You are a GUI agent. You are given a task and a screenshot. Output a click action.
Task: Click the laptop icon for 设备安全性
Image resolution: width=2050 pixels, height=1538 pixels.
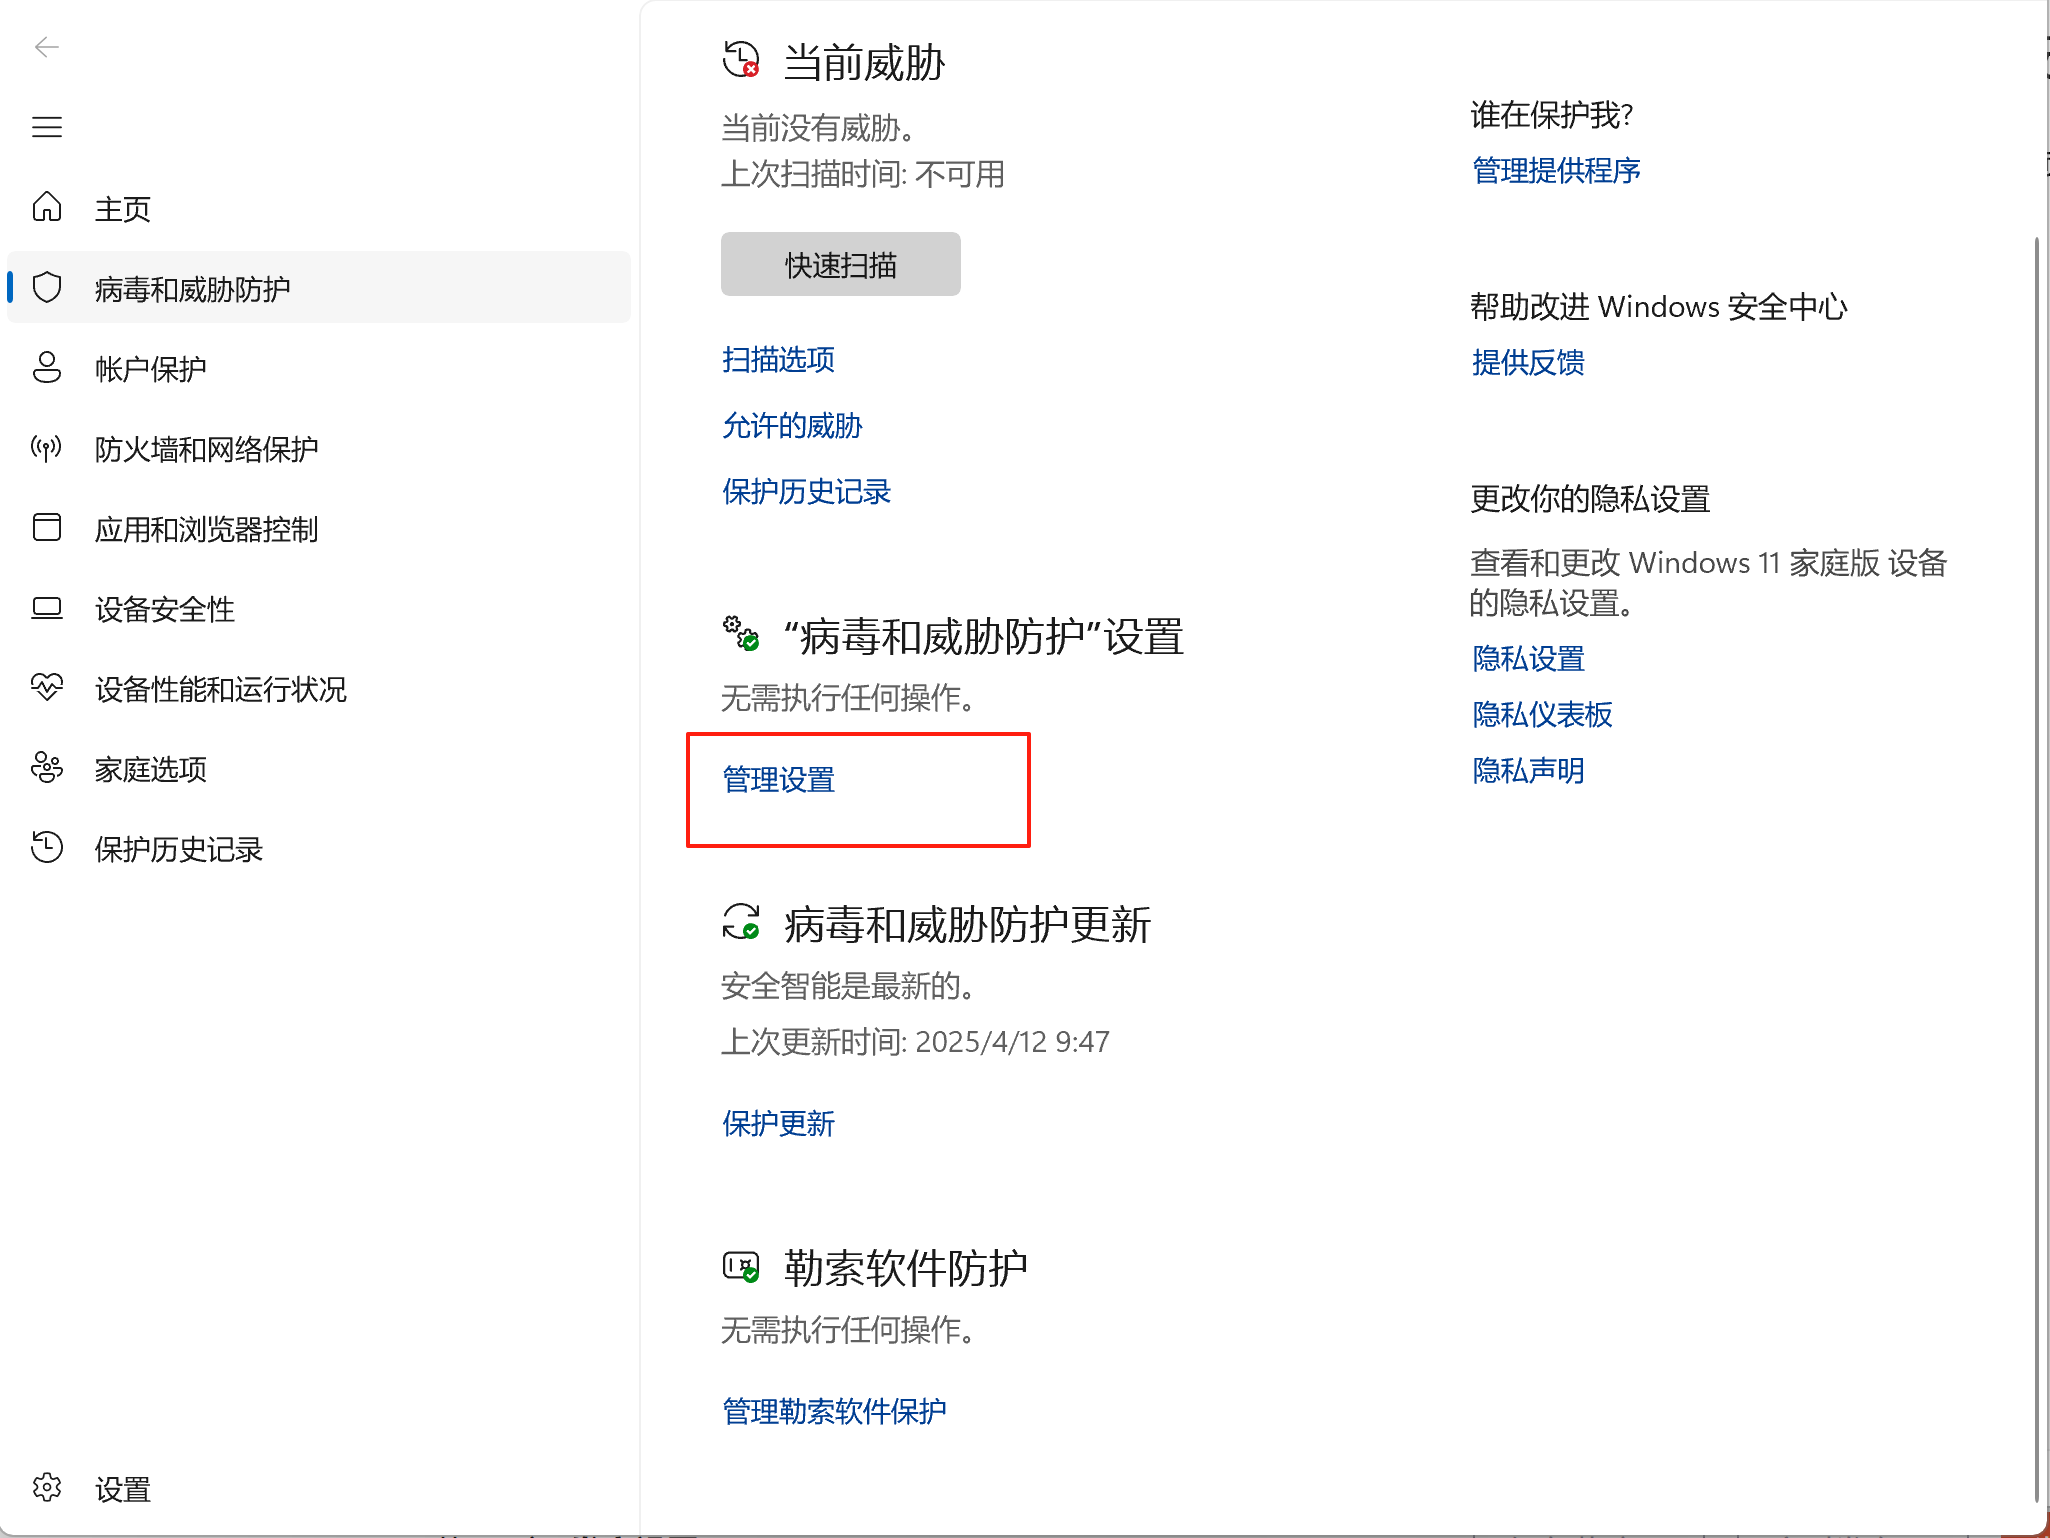[47, 608]
